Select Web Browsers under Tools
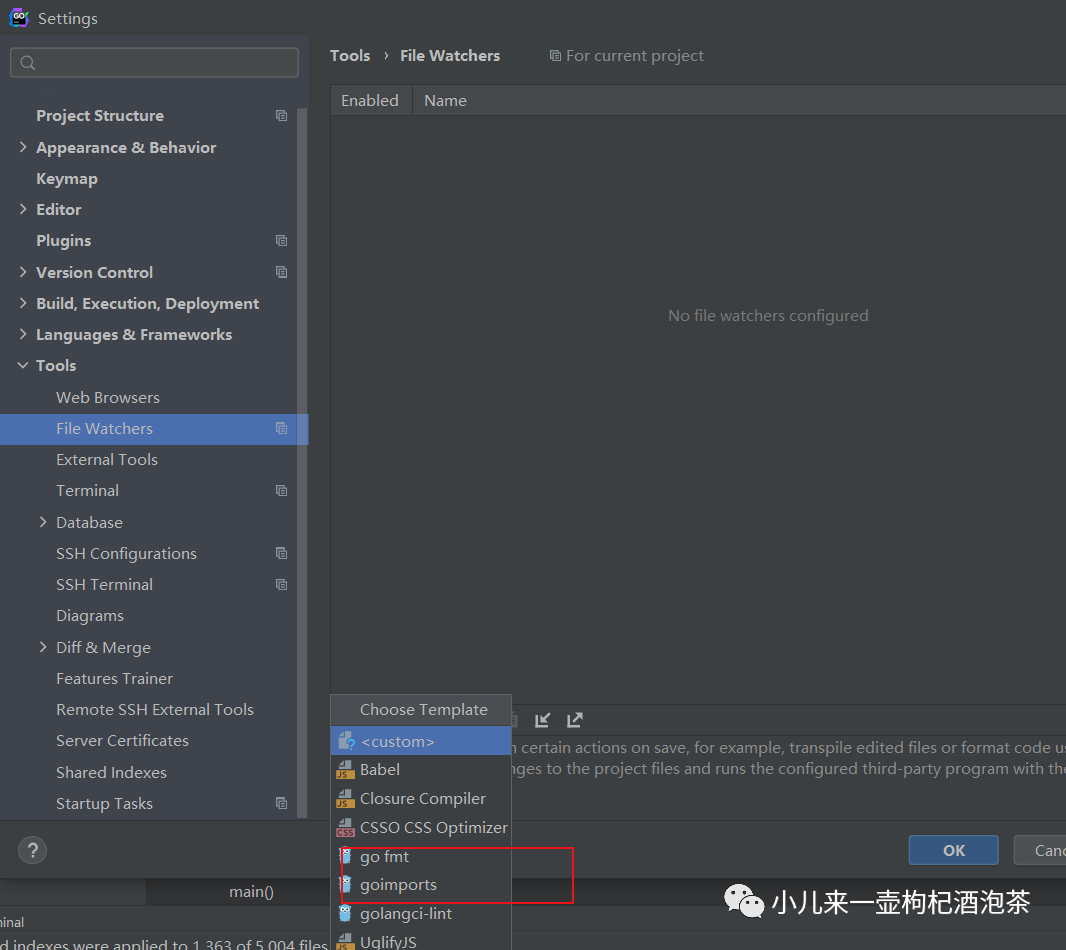 (108, 397)
